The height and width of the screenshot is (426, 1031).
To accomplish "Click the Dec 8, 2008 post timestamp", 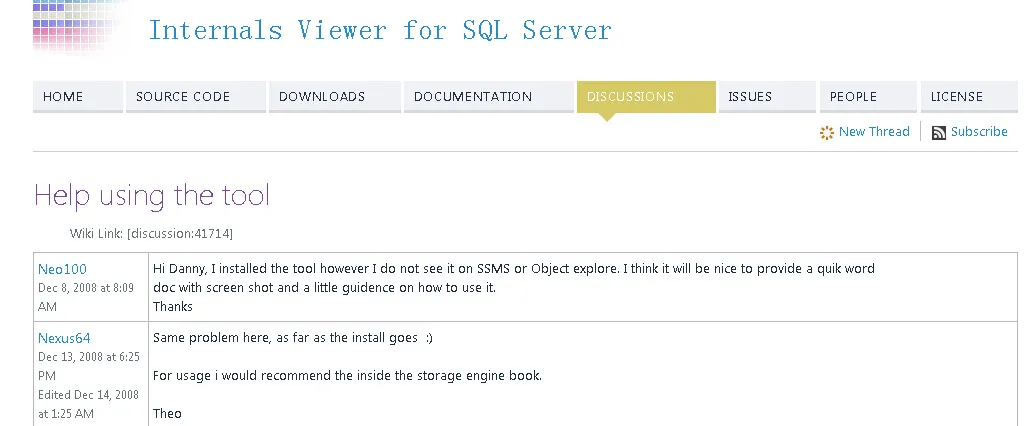I will 85,296.
